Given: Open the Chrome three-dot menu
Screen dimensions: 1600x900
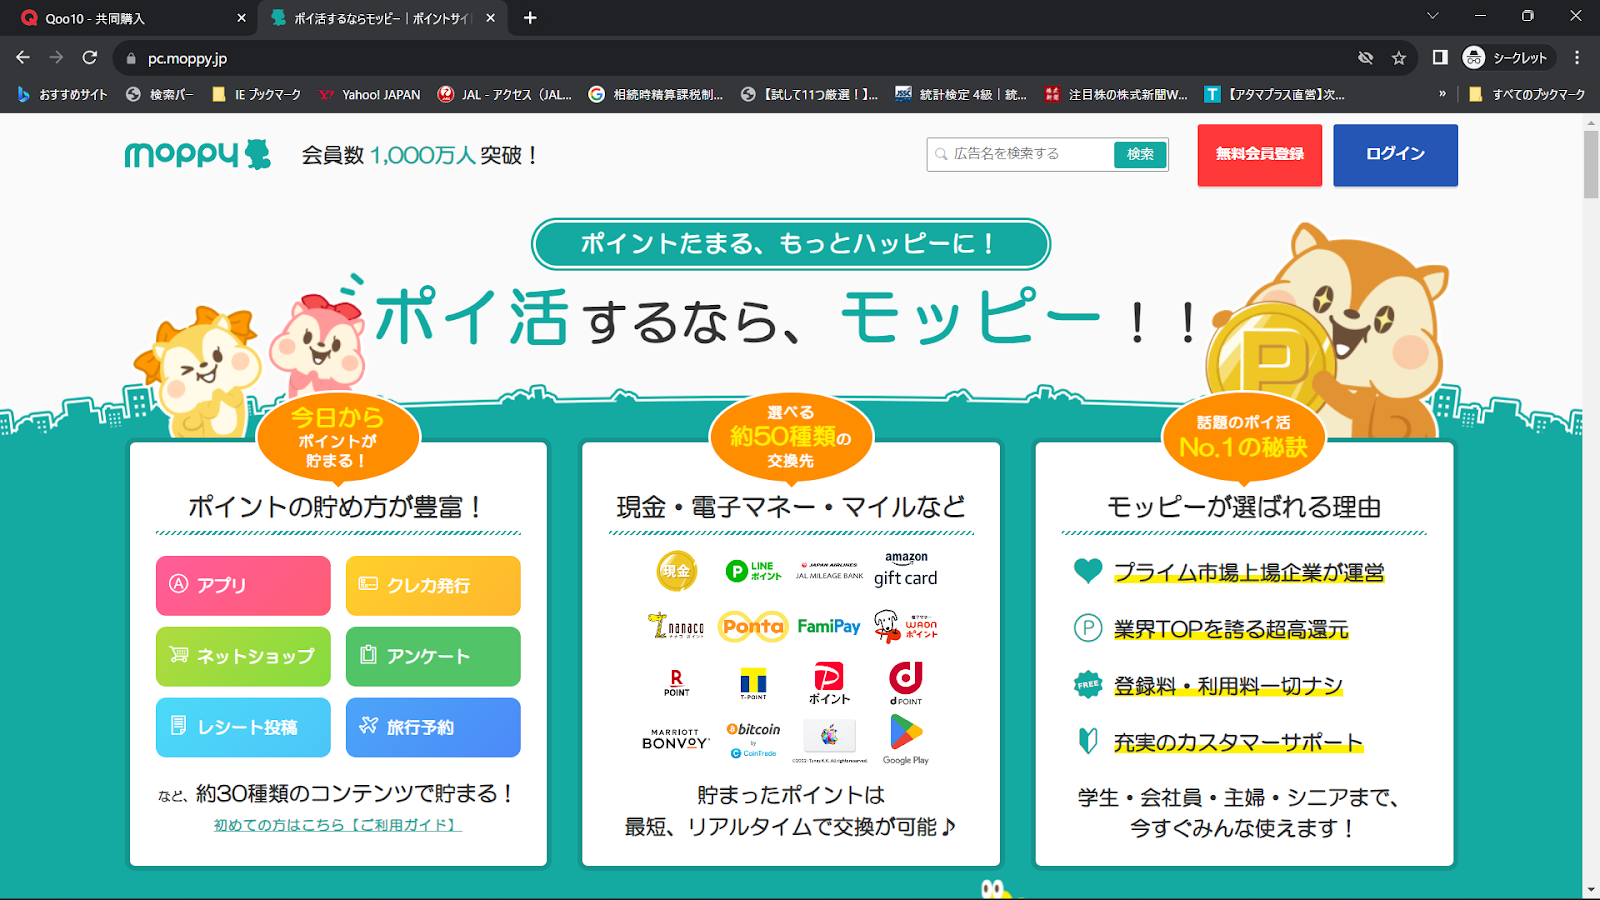Looking at the screenshot, I should 1577,58.
